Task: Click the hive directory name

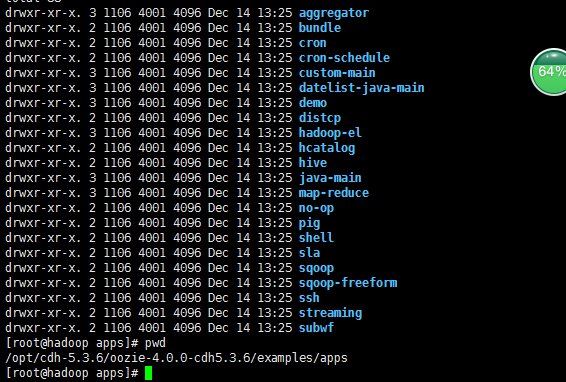Action: [x=313, y=163]
